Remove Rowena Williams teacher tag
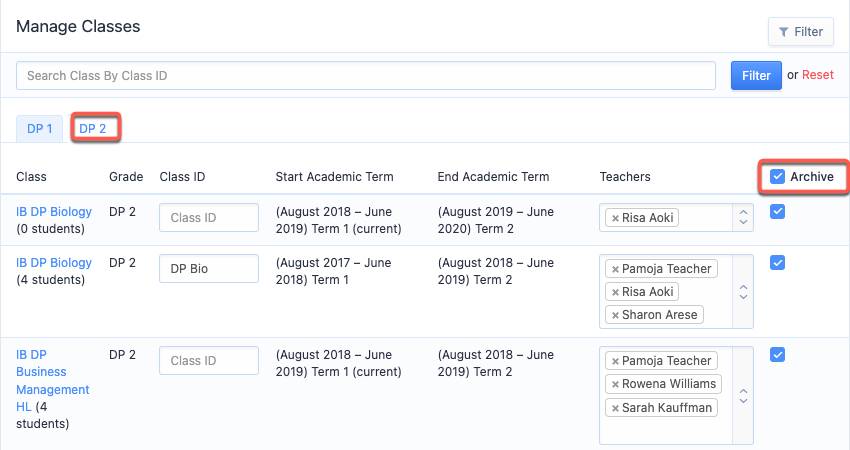This screenshot has height=450, width=850. click(615, 384)
